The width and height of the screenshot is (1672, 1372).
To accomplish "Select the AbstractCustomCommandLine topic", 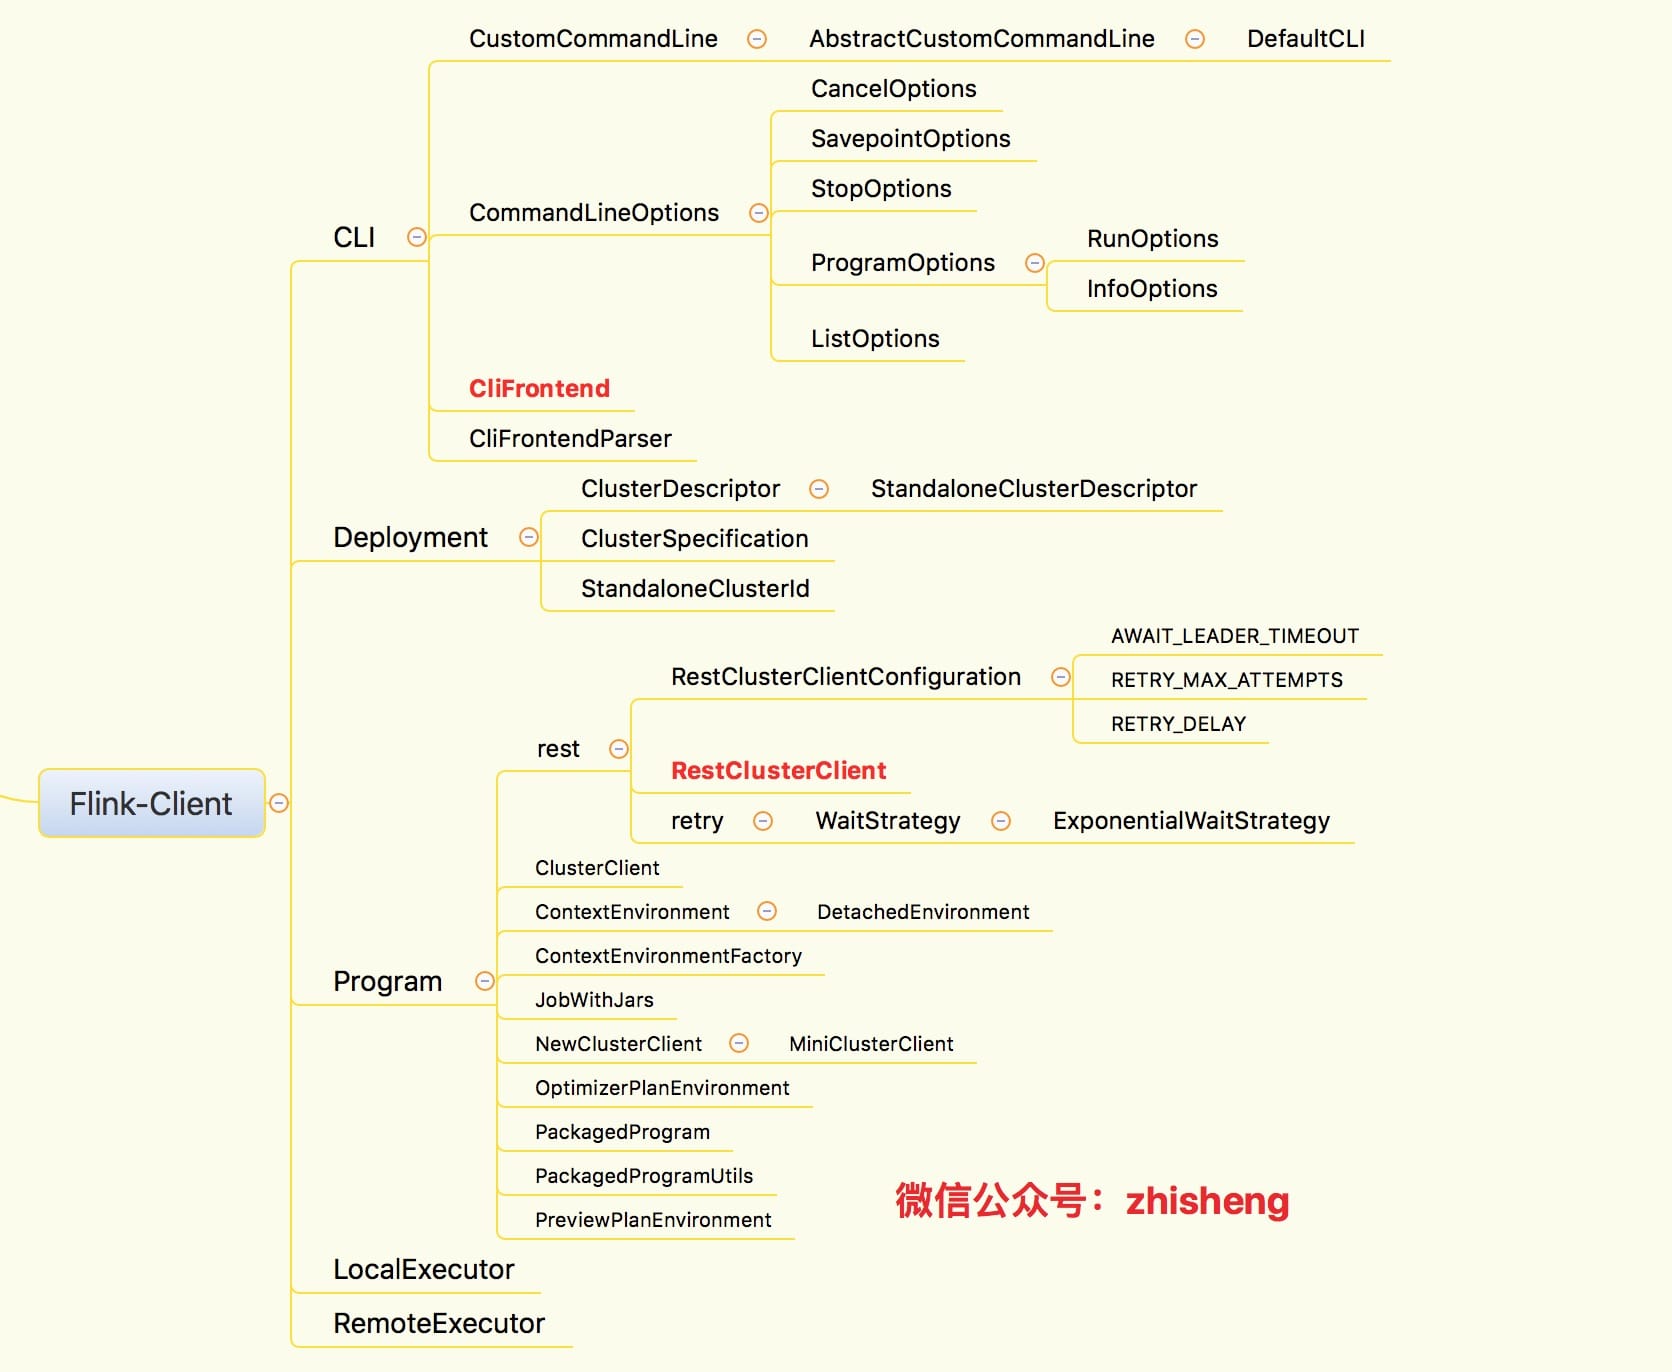I will click(982, 39).
